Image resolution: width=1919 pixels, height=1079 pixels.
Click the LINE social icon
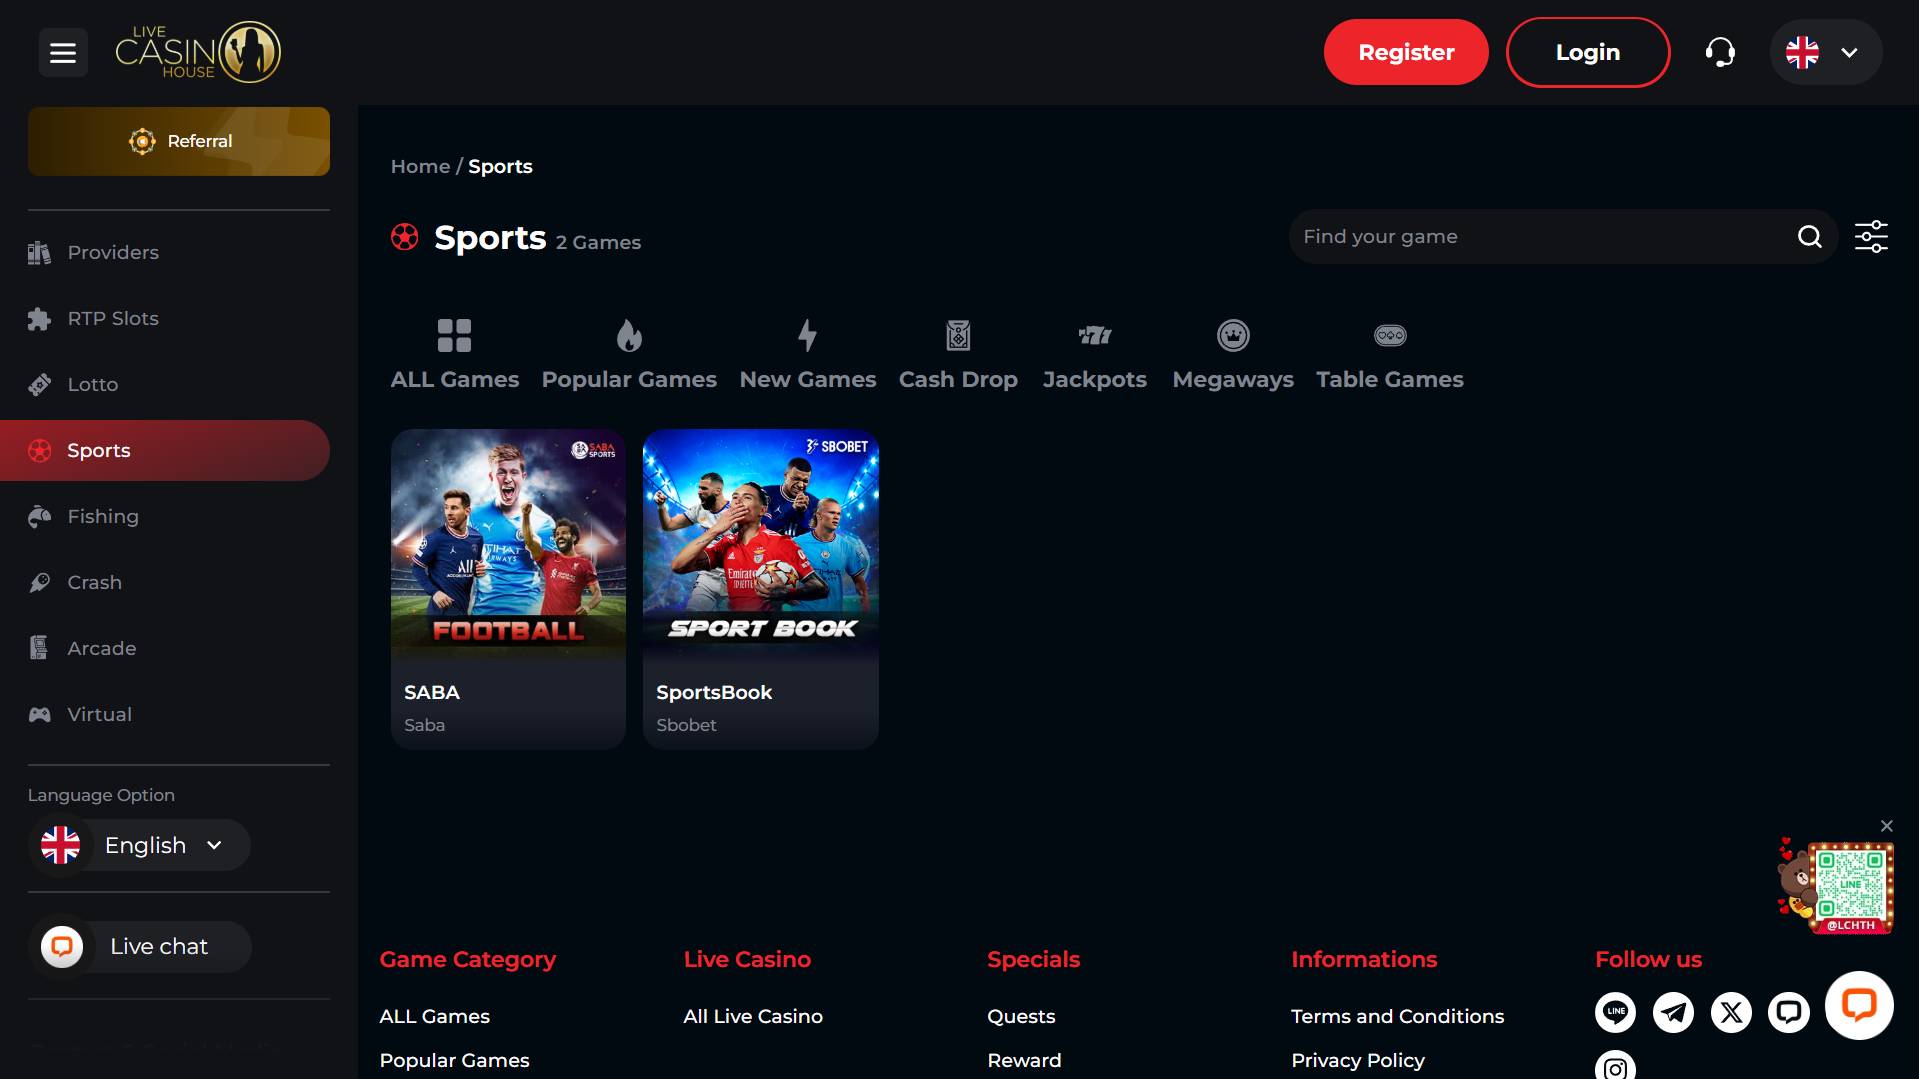pos(1615,1012)
